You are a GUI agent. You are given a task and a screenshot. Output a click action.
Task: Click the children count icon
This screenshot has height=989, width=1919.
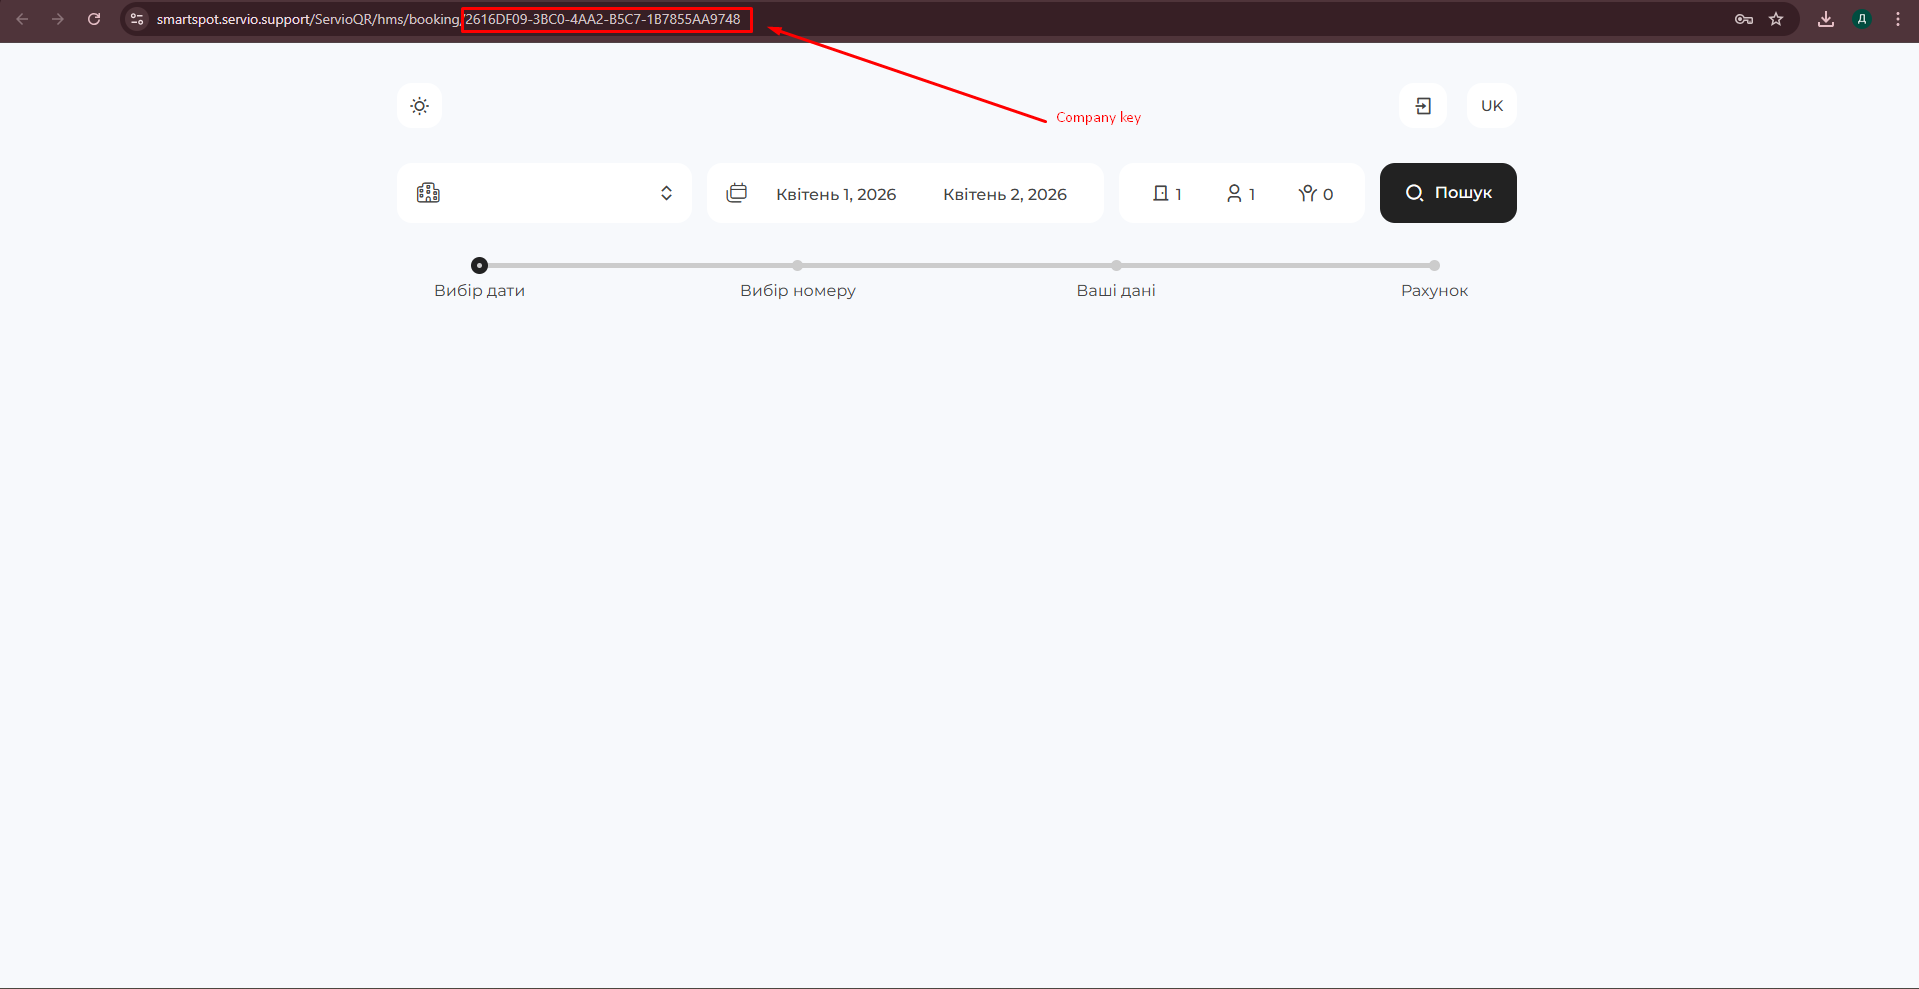(1307, 193)
